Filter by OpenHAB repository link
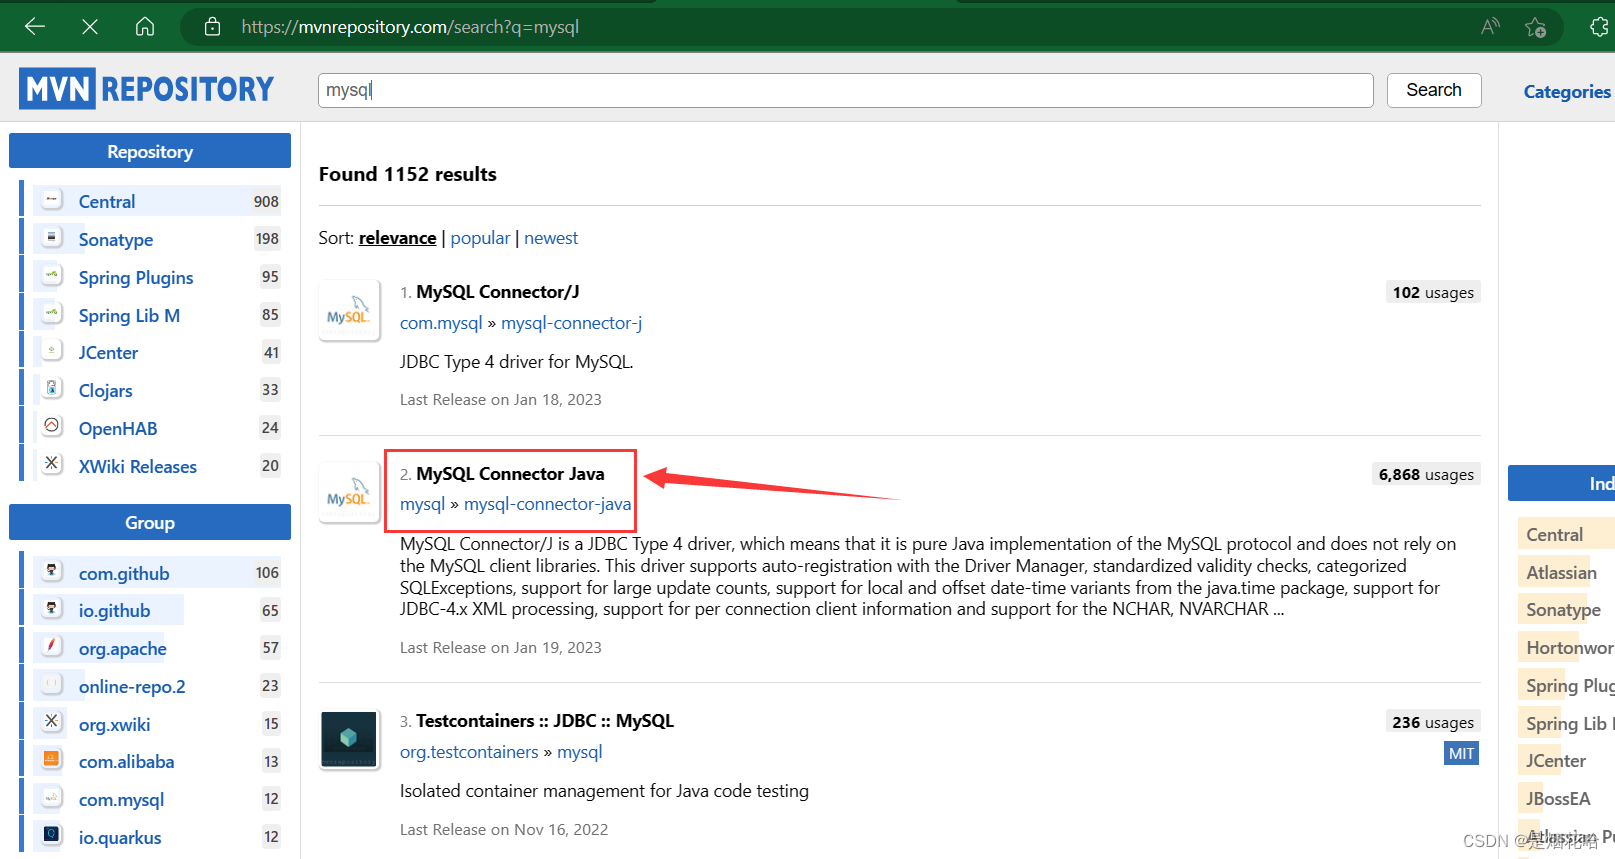Viewport: 1615px width, 859px height. coord(118,428)
